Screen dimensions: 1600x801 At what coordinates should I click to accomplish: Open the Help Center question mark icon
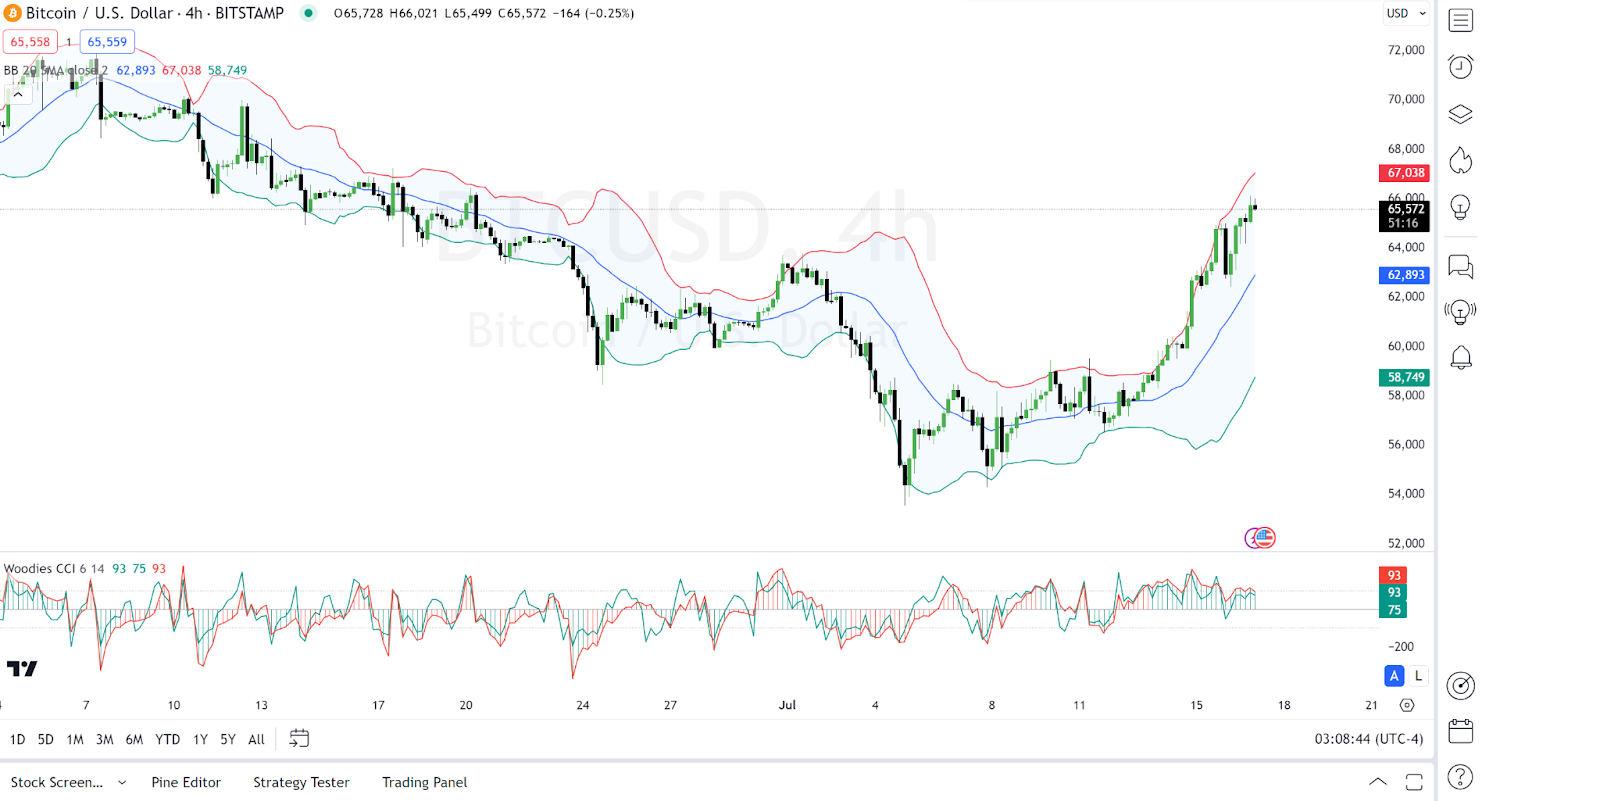tap(1460, 777)
